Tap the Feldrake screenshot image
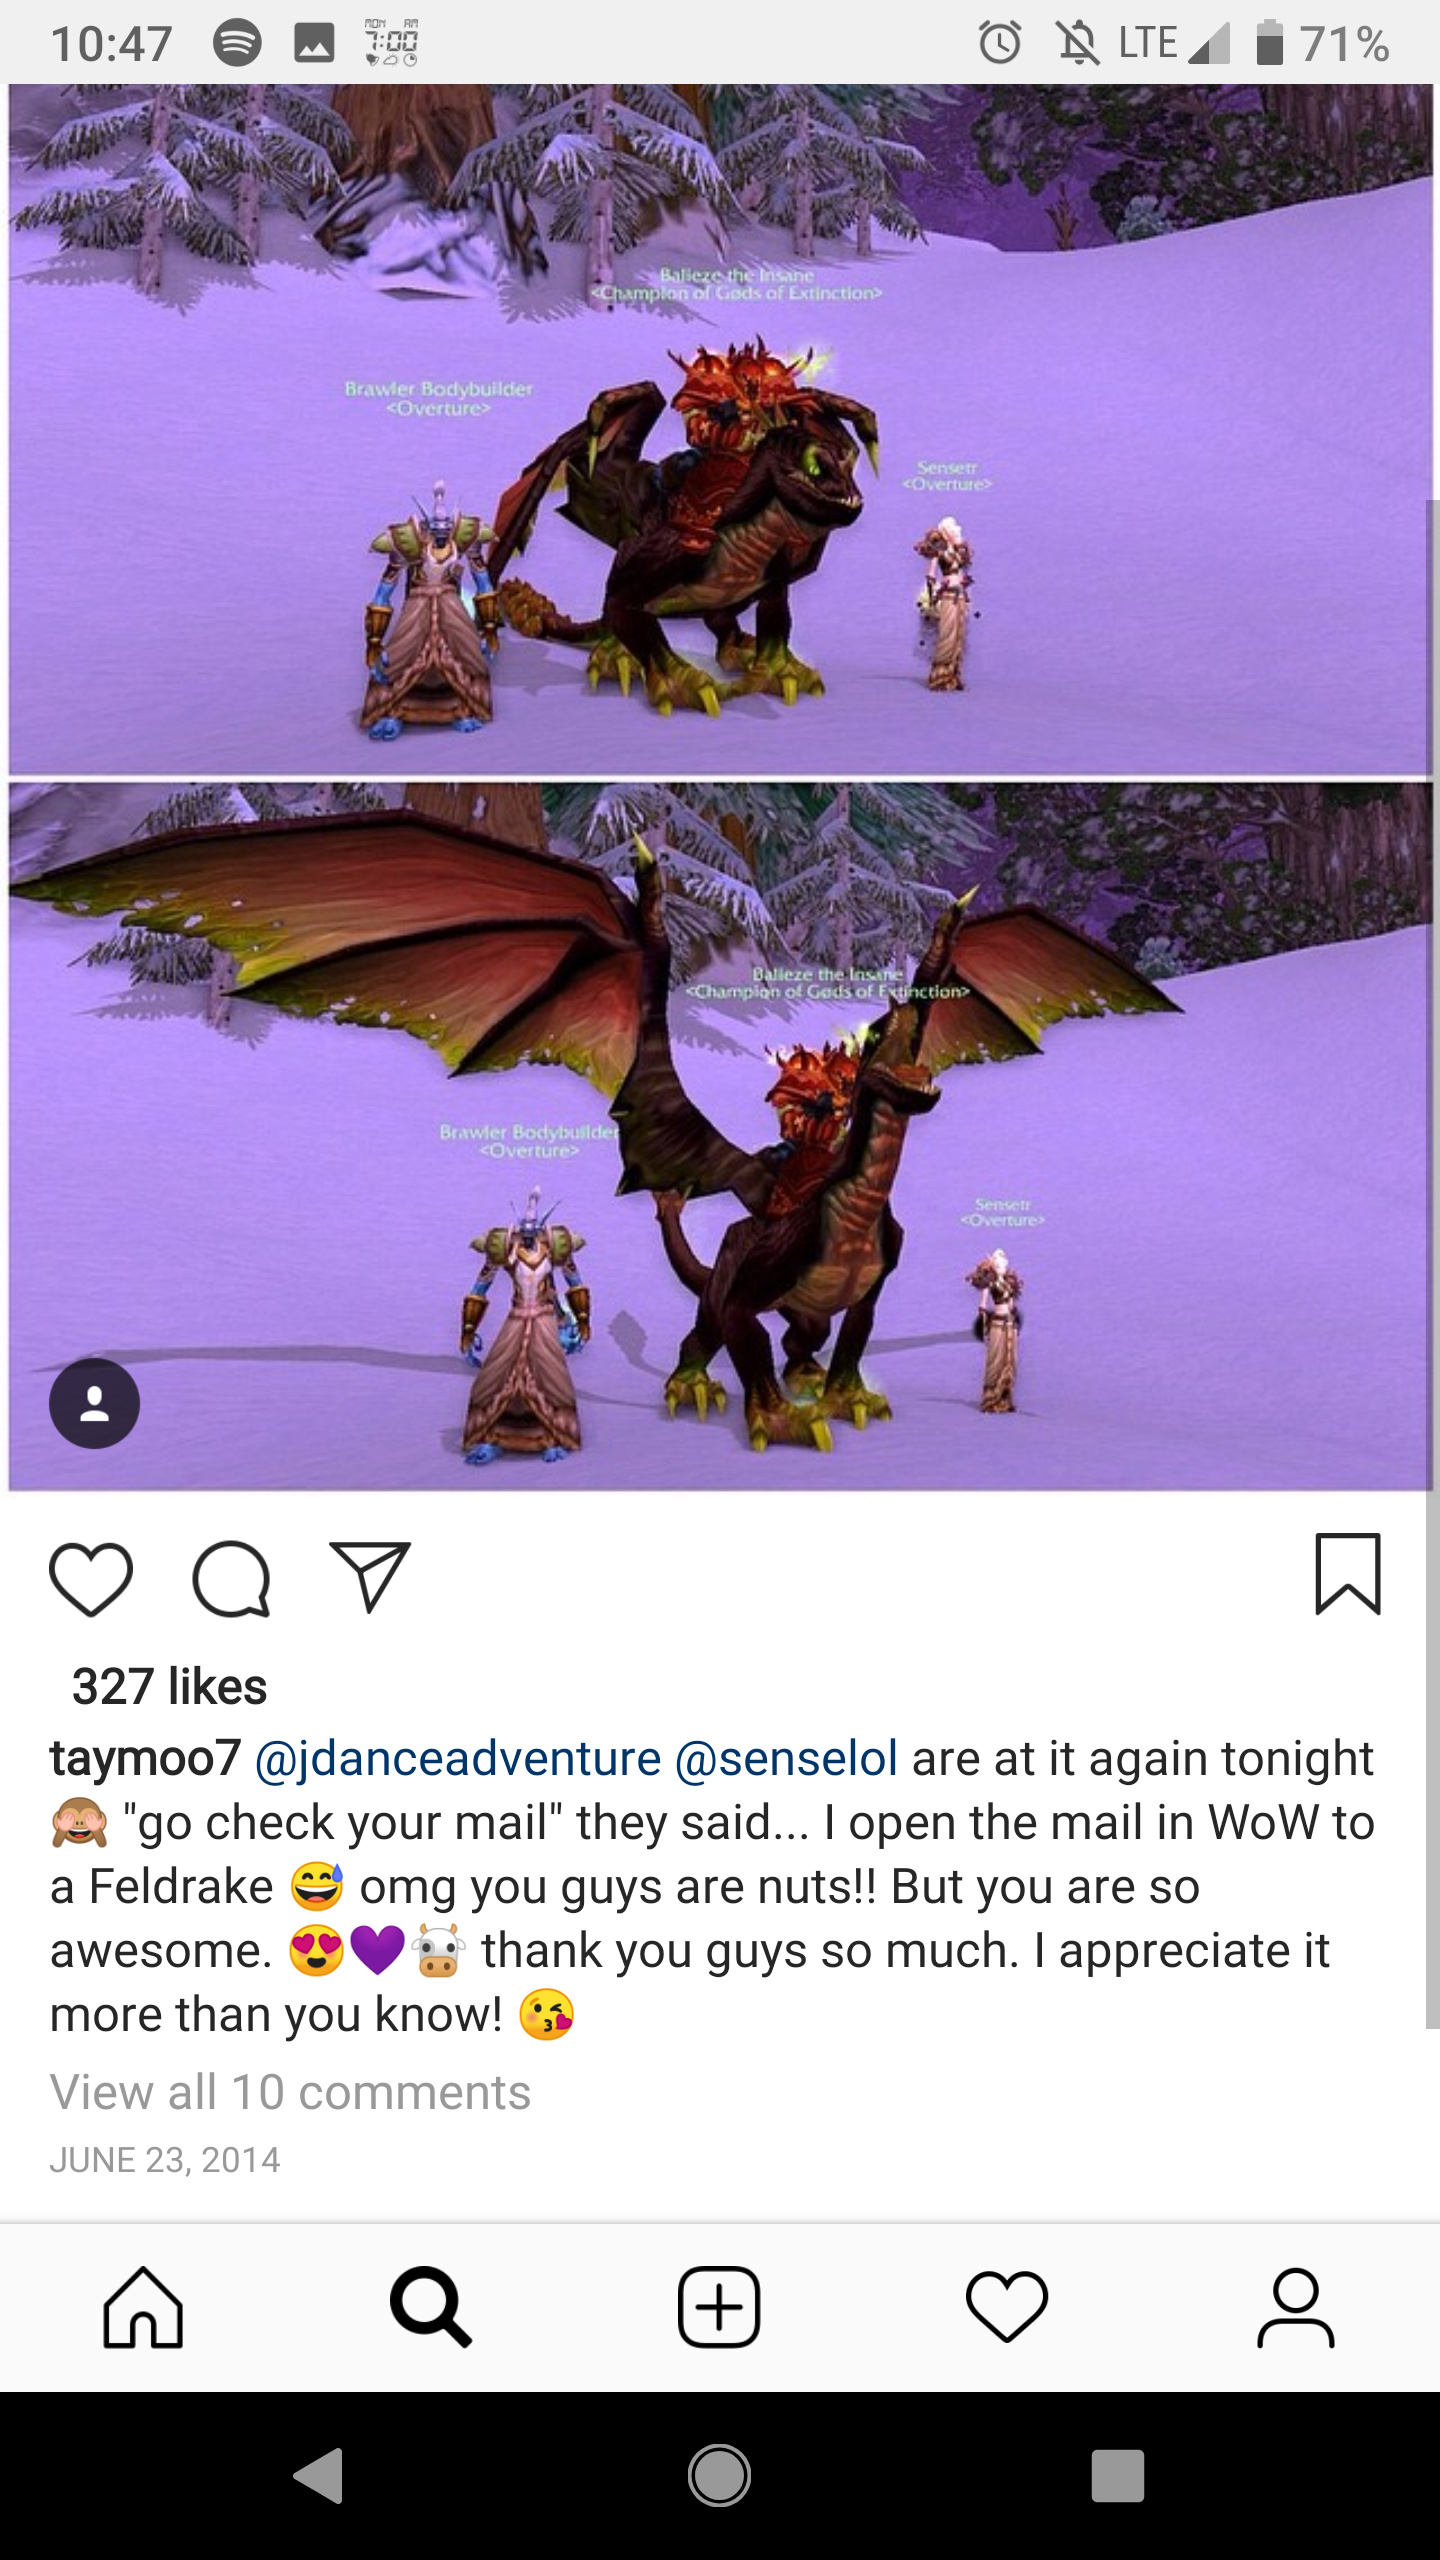 pos(720,787)
